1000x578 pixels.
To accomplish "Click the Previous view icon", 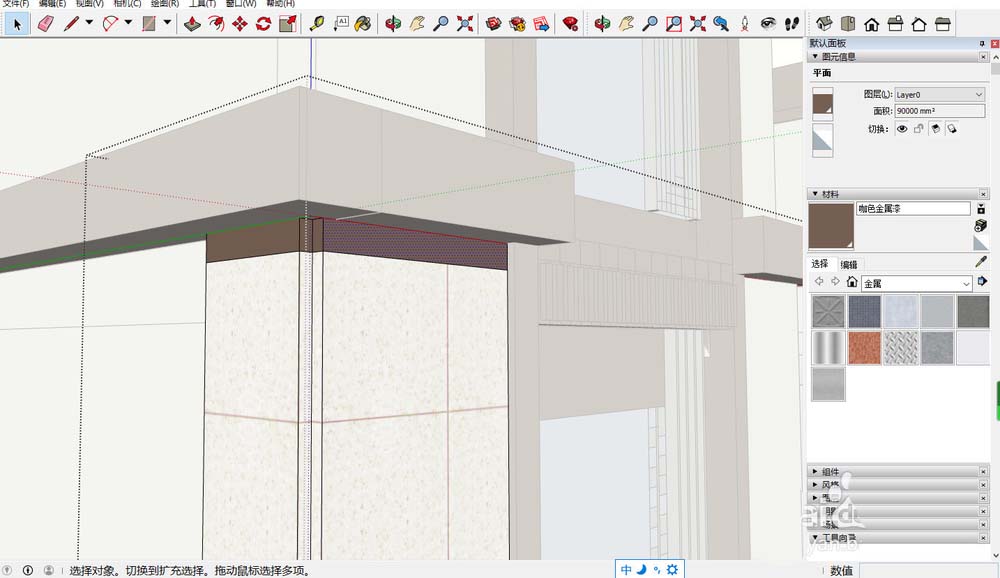I will coord(721,24).
